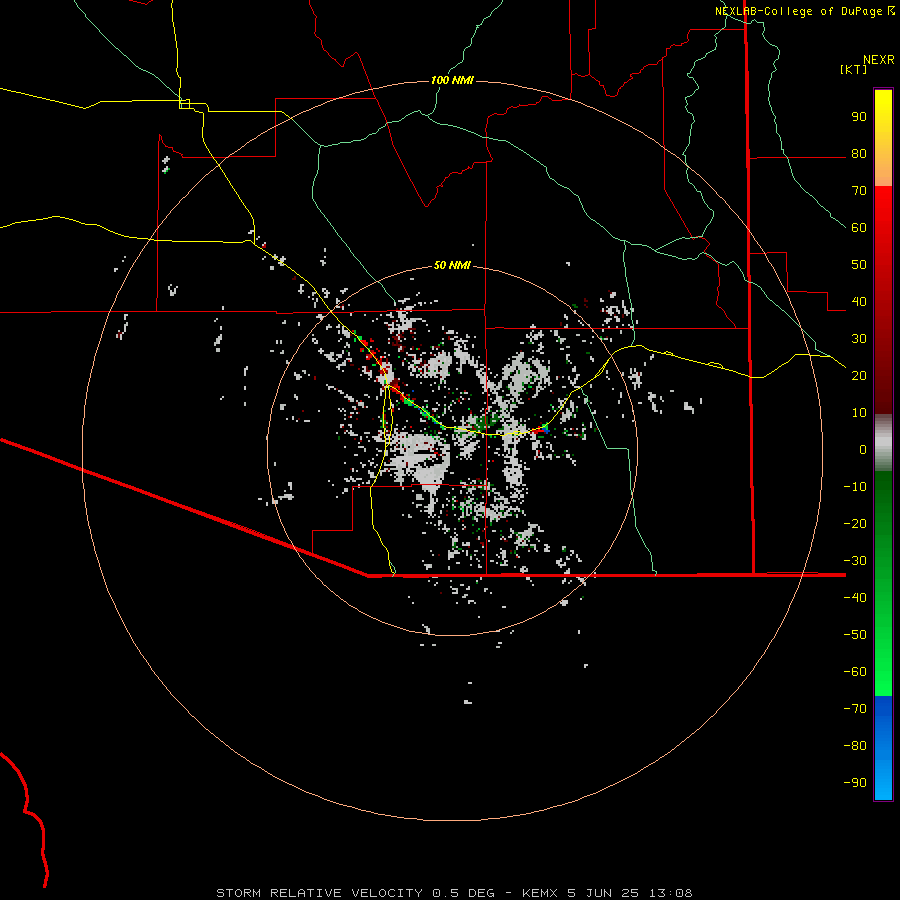Click the -80 value on the velocity legend
Viewport: 900px width, 900px height.
pyautogui.click(x=855, y=746)
